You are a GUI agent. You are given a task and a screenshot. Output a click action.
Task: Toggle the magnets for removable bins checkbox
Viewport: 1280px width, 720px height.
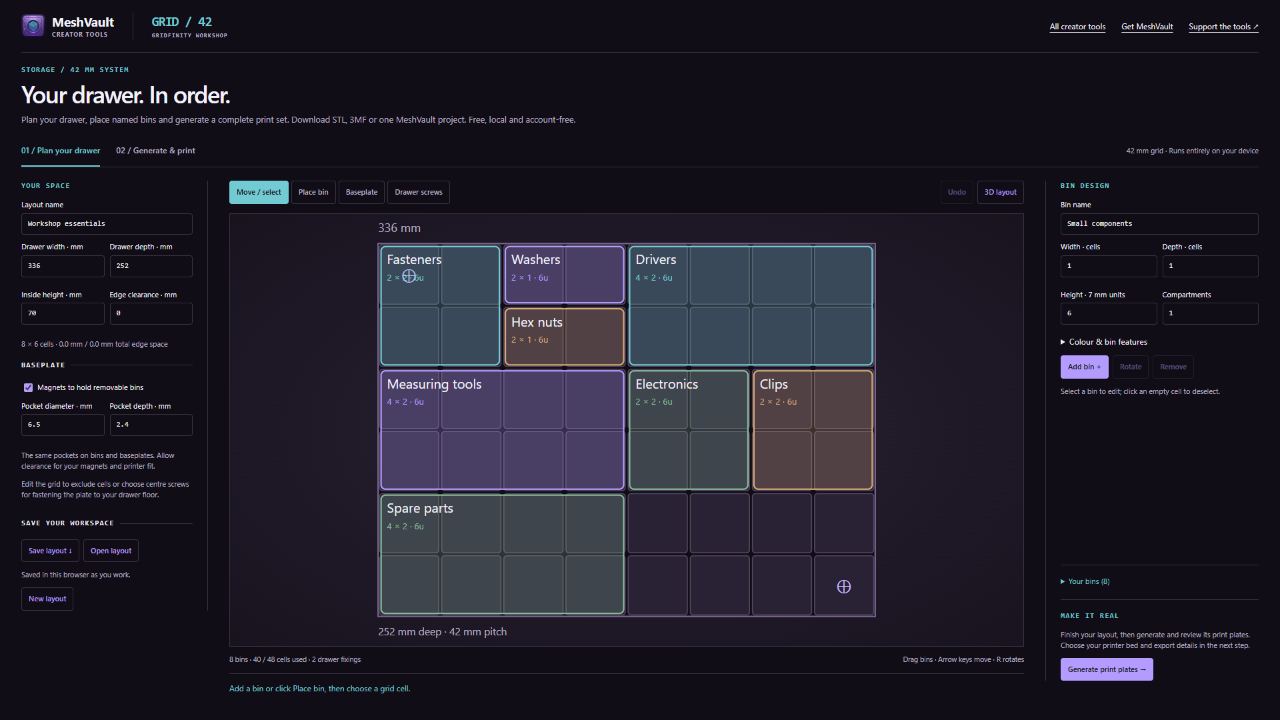28,387
